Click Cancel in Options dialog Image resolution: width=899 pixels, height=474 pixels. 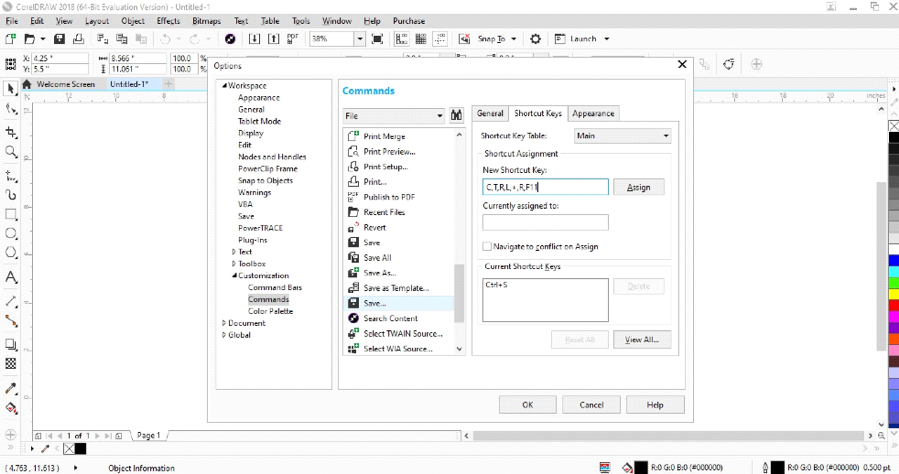point(591,405)
